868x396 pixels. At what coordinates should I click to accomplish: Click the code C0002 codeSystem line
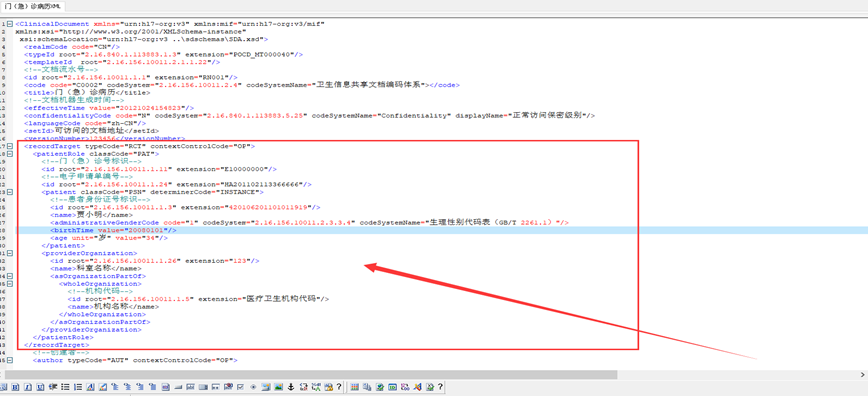click(x=242, y=85)
